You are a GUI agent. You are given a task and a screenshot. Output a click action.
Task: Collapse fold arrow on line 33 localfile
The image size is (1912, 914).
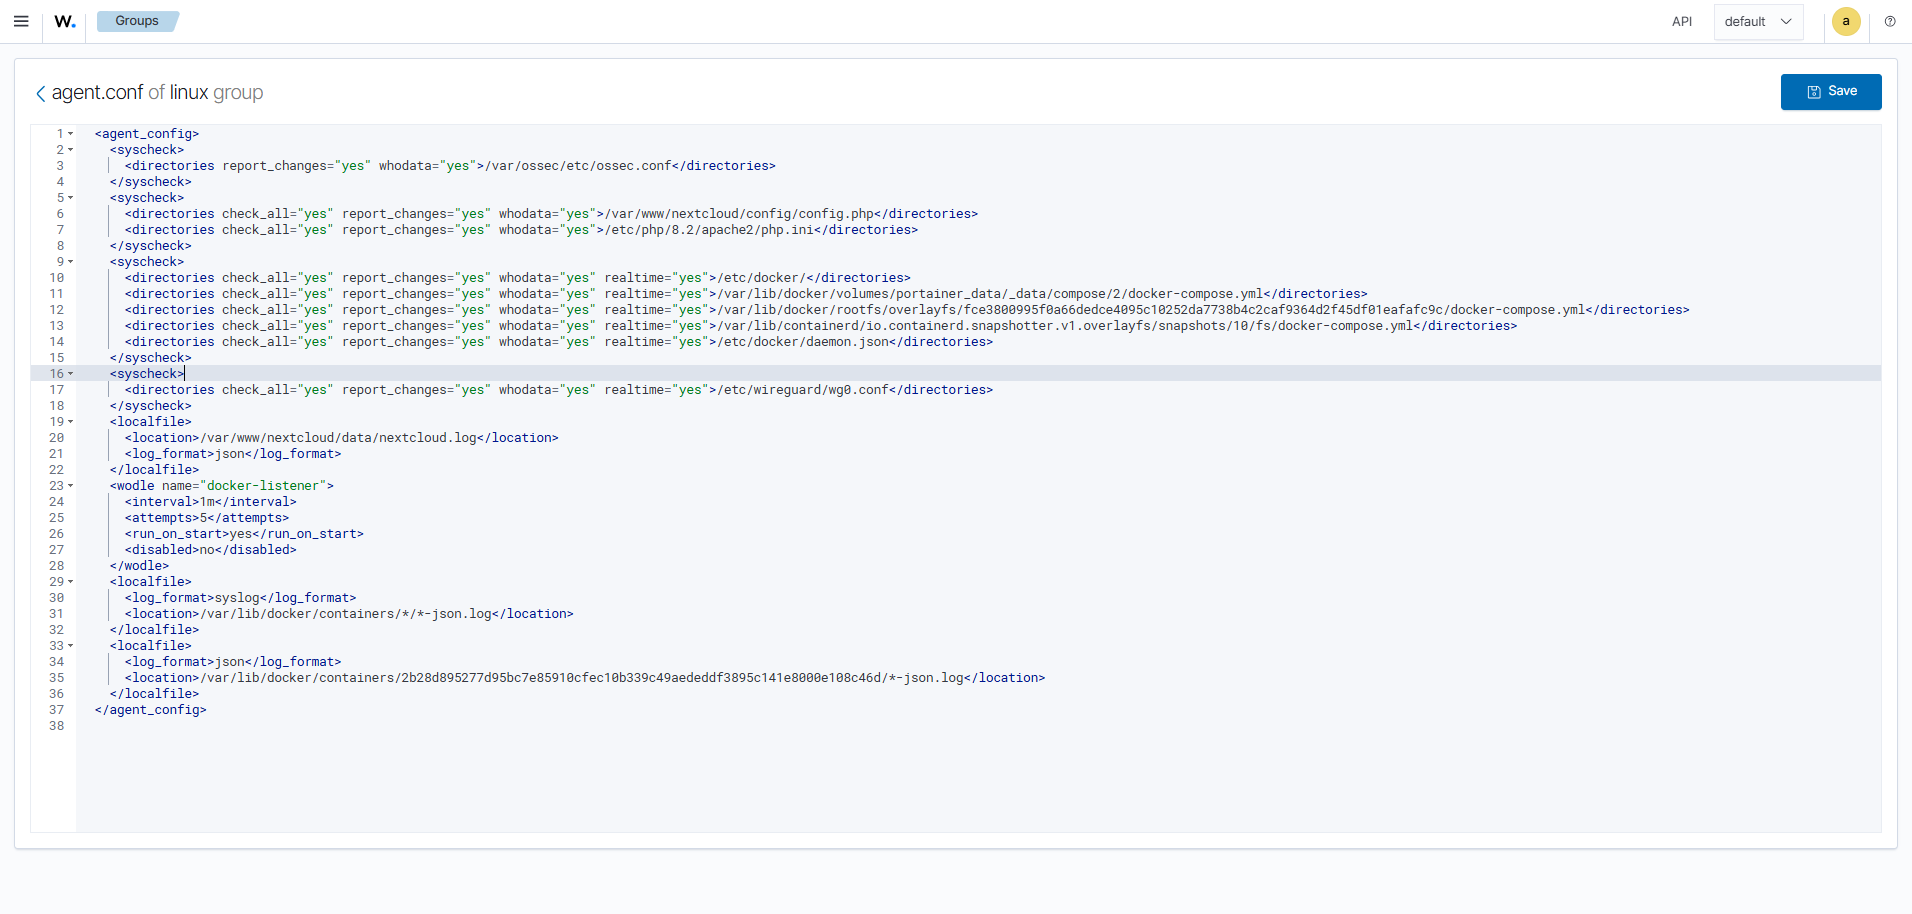coord(71,646)
